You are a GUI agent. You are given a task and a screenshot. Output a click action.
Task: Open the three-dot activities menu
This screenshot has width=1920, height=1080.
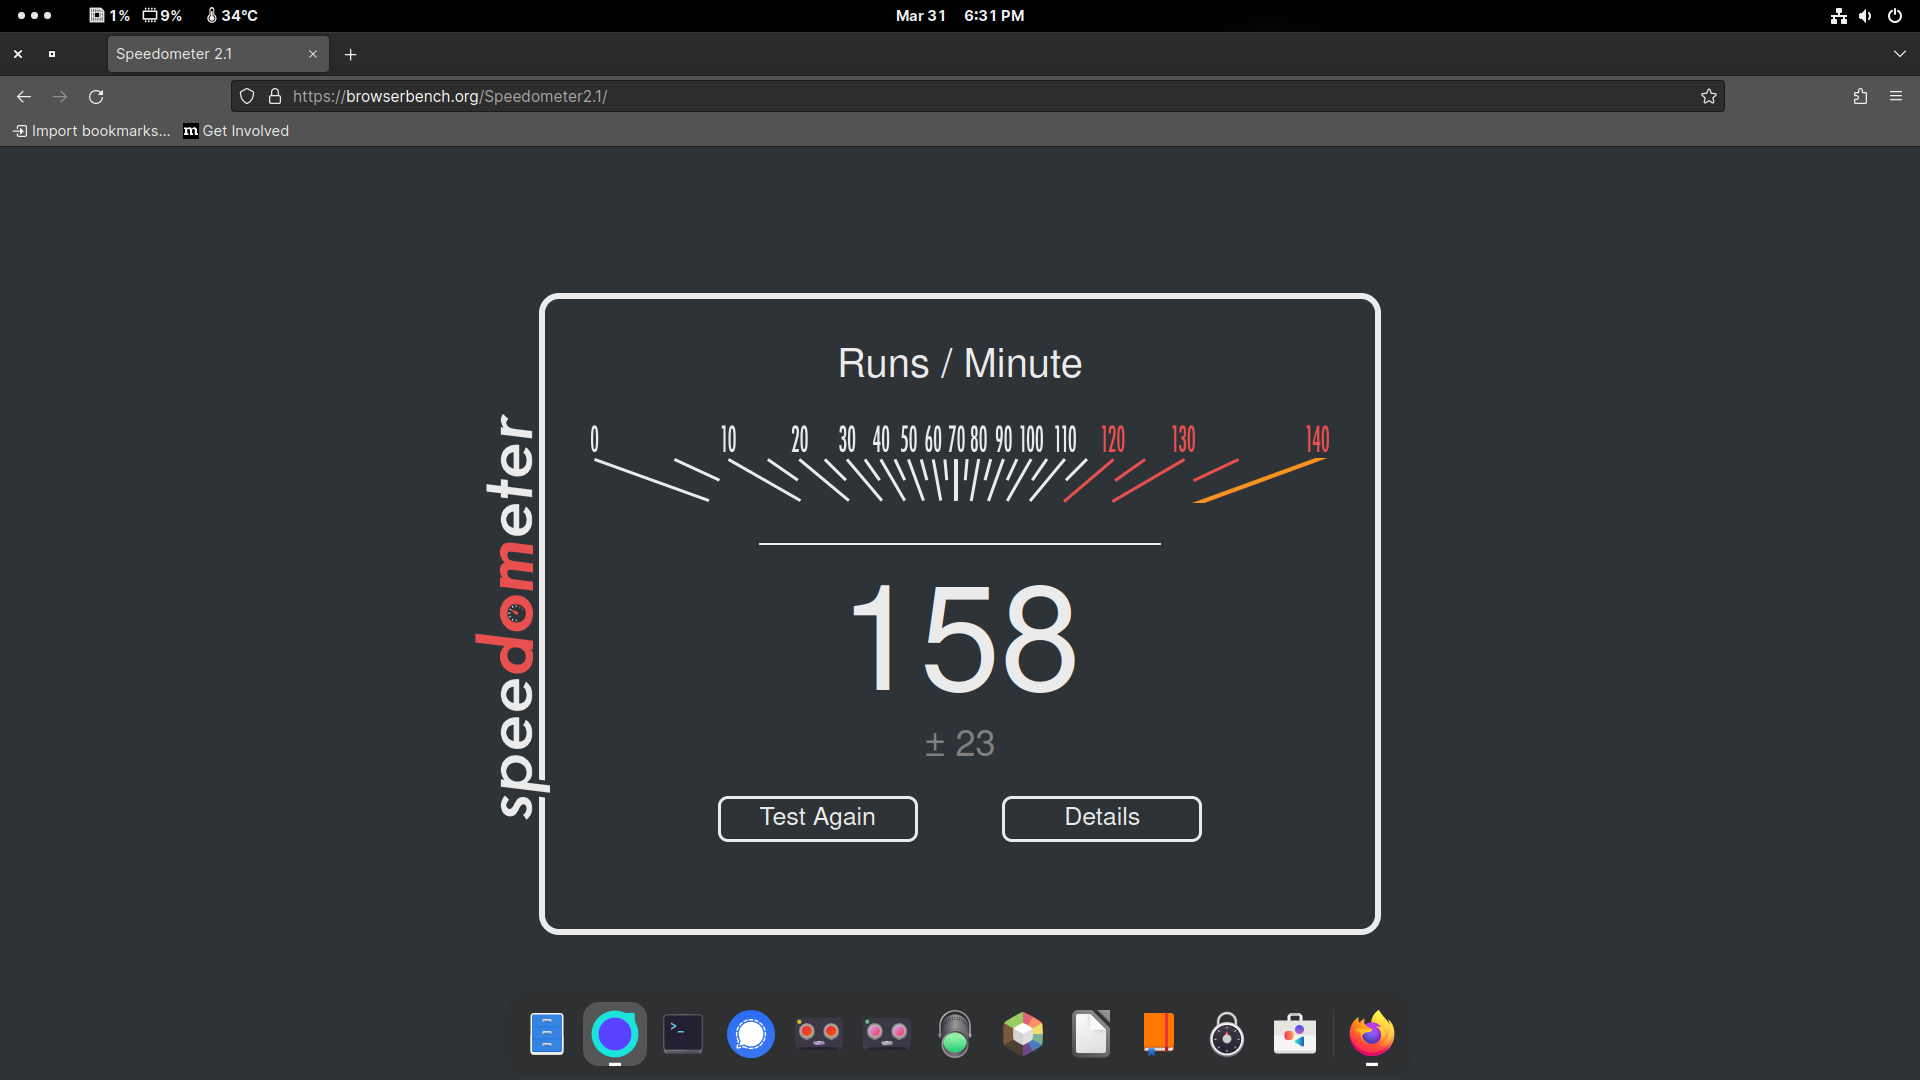pyautogui.click(x=34, y=16)
